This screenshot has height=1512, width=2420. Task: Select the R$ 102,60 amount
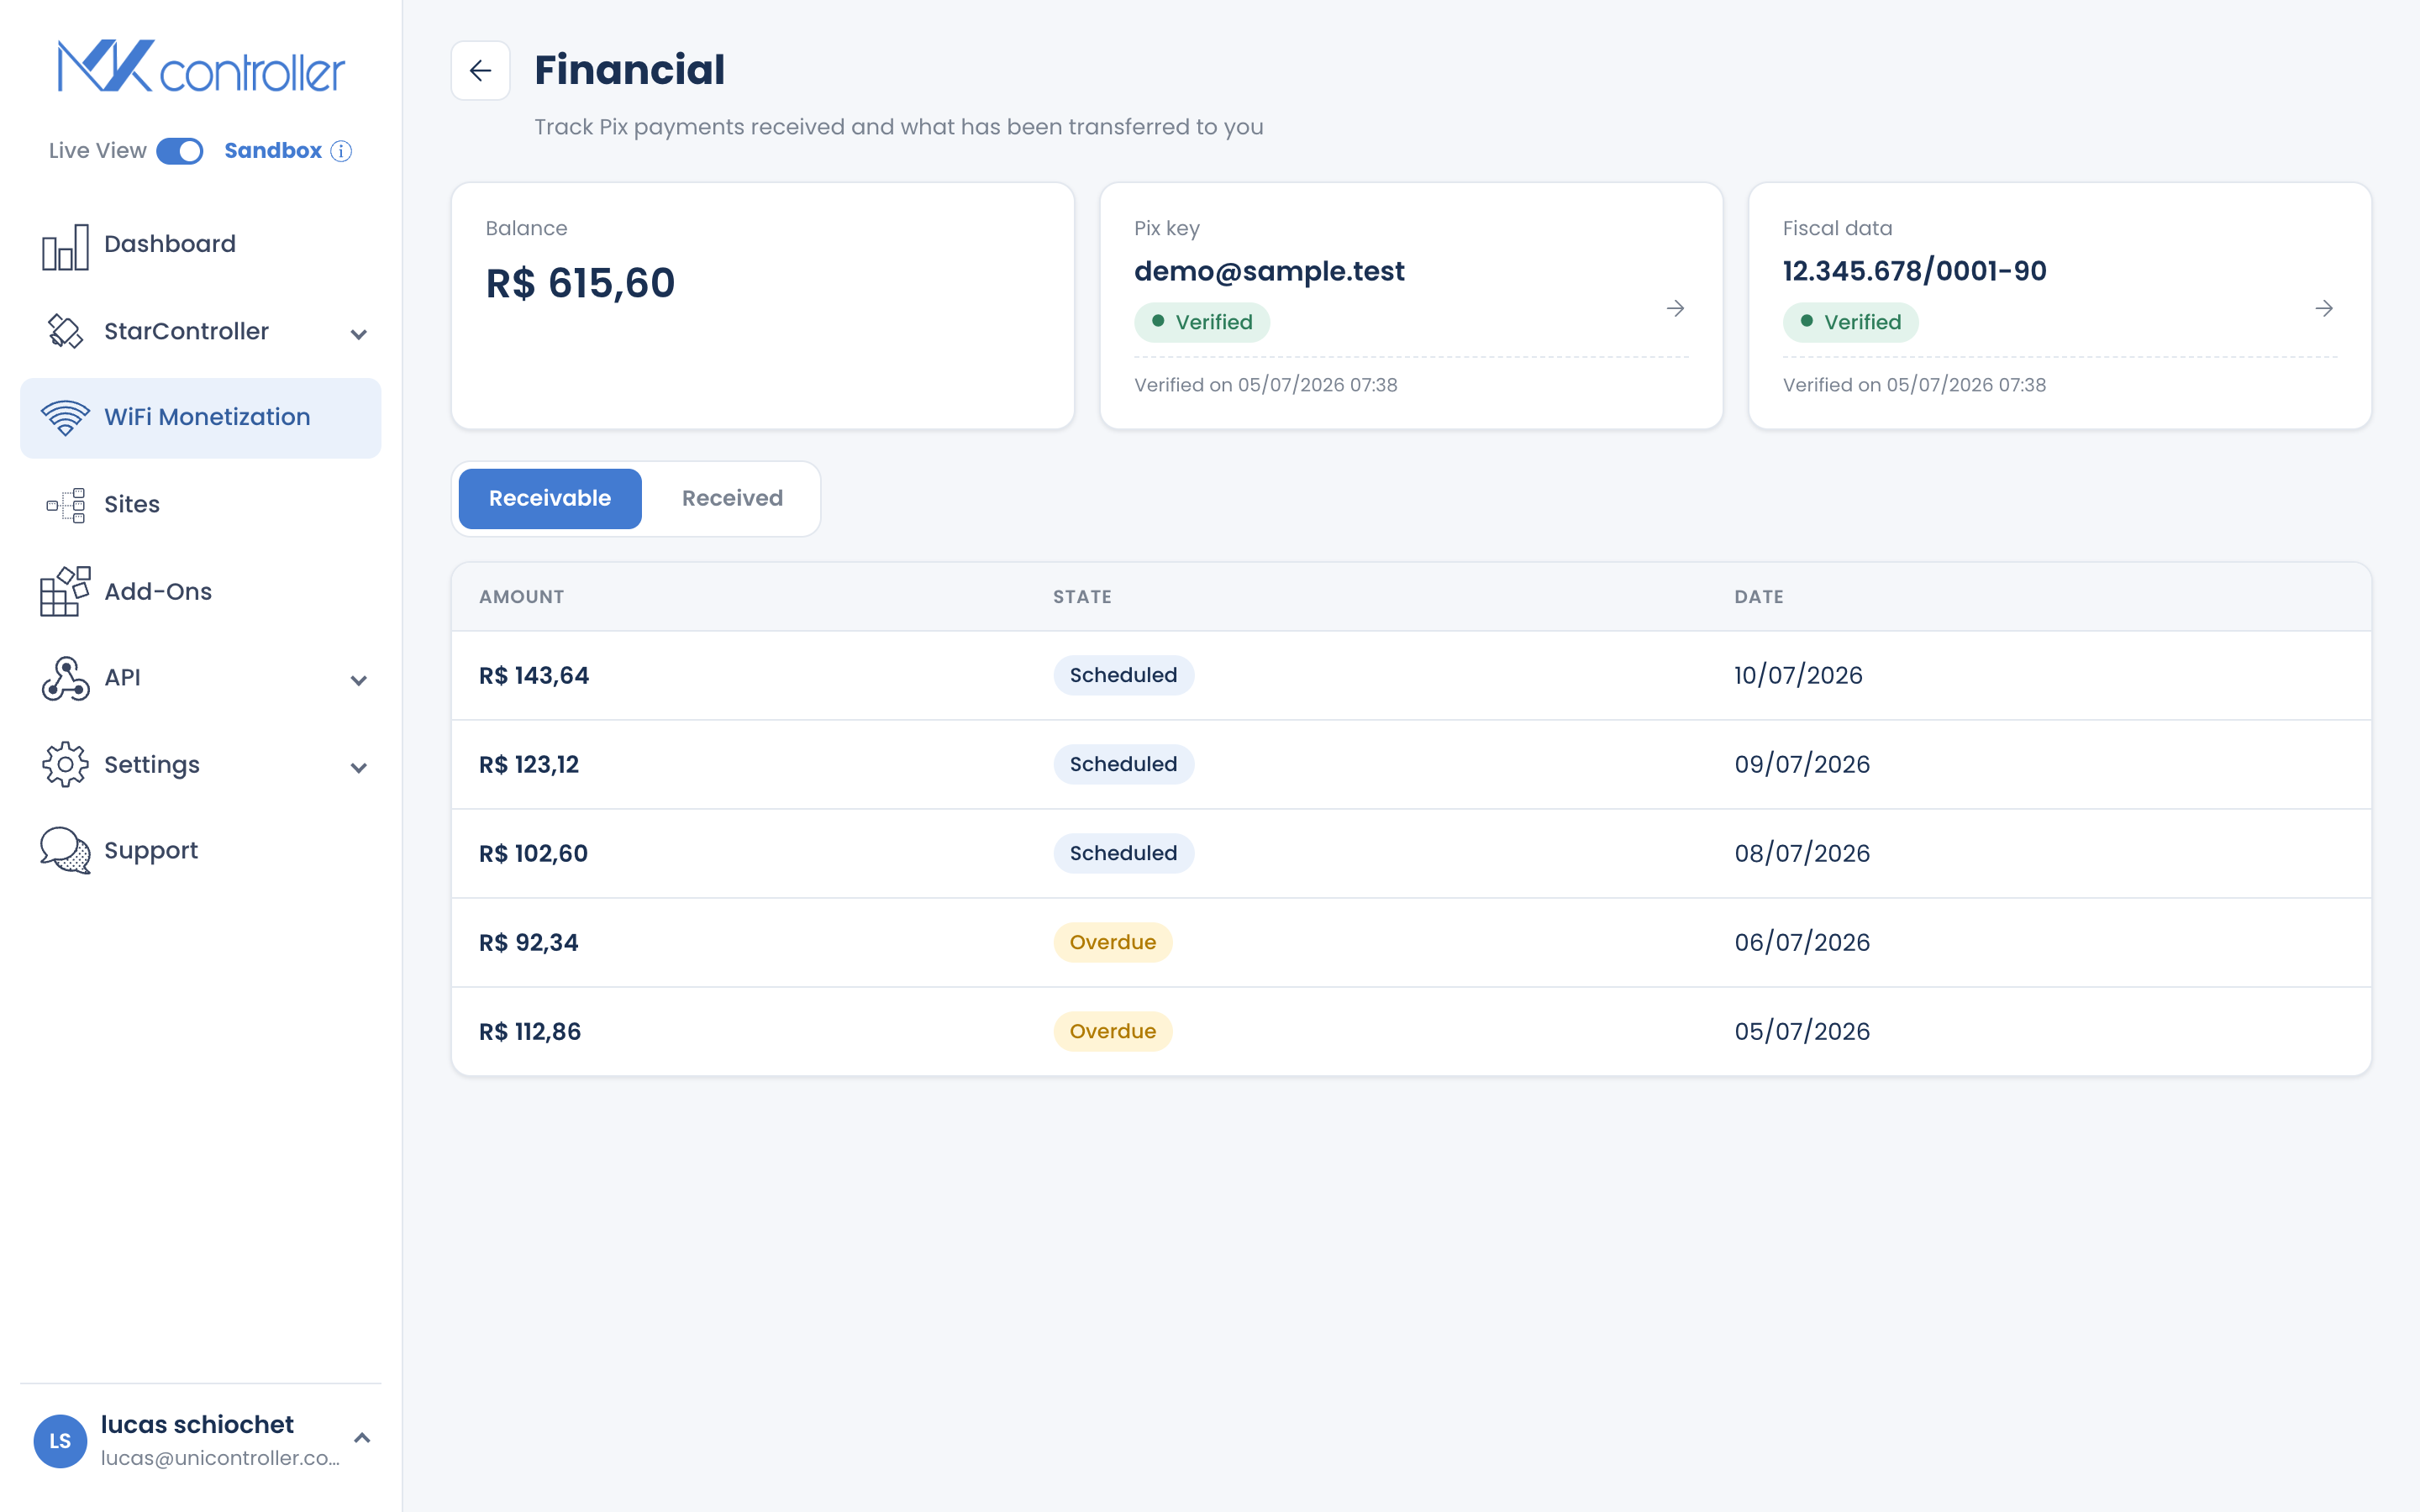click(533, 853)
